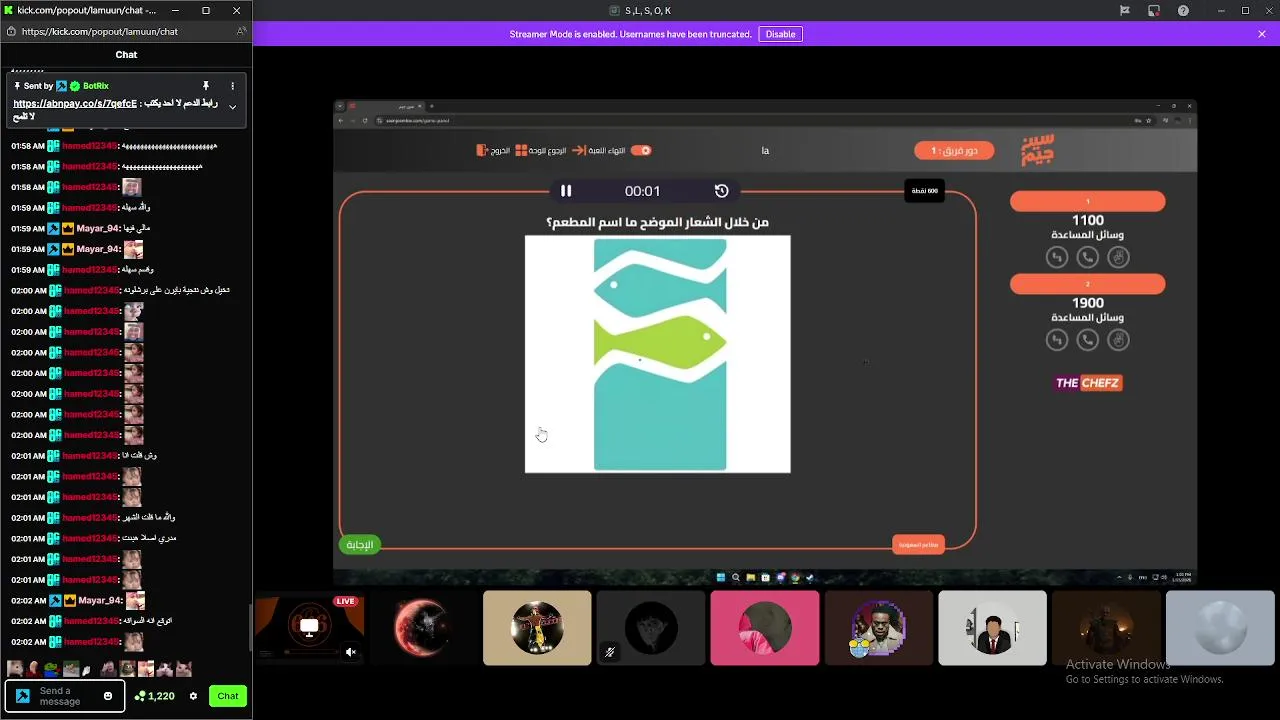Image resolution: width=1280 pixels, height=720 pixels.
Task: Click the padlock site info icon in chat window
Action: click(x=11, y=31)
